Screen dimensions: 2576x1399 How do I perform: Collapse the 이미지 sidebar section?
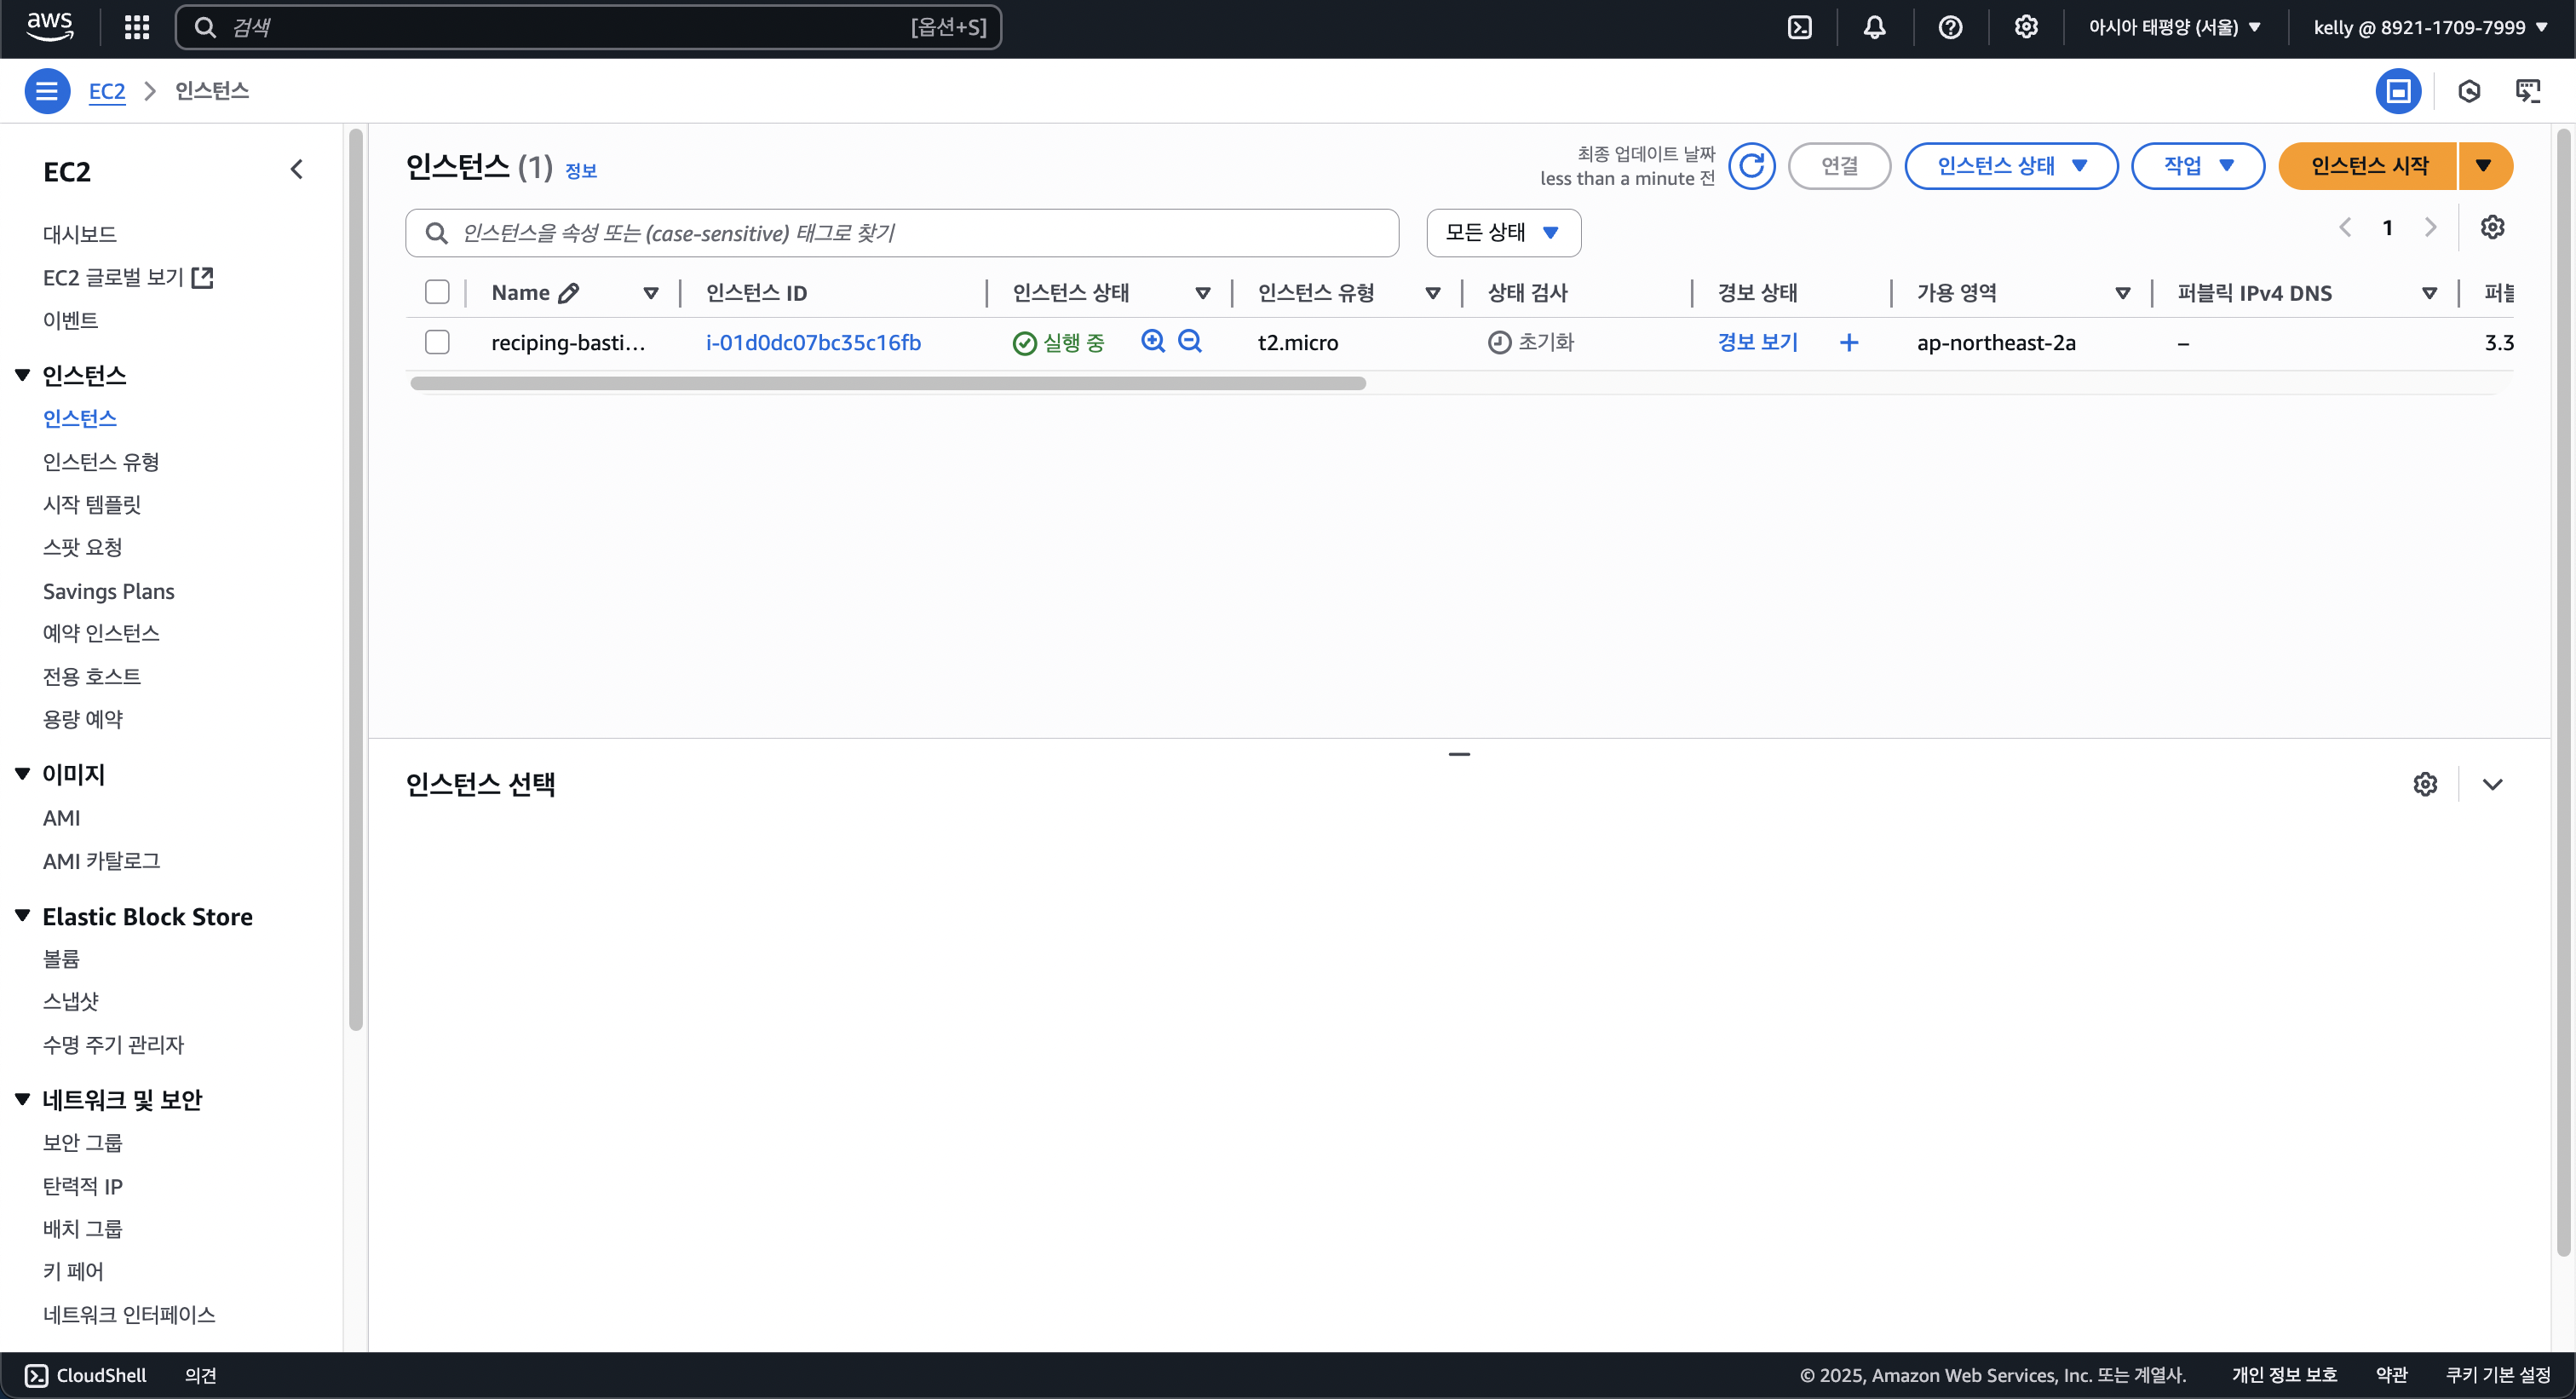pos(23,774)
